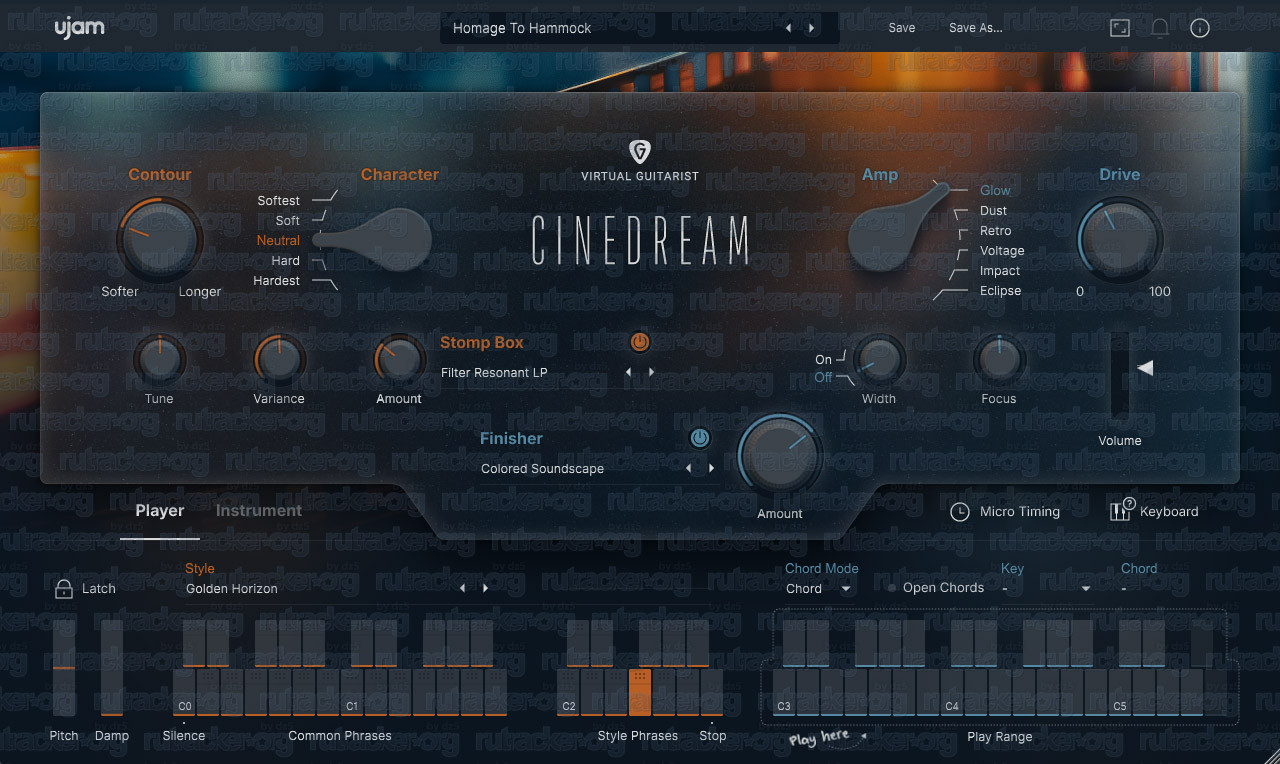The image size is (1280, 764).
Task: Click the Contour knob
Action: [160, 240]
